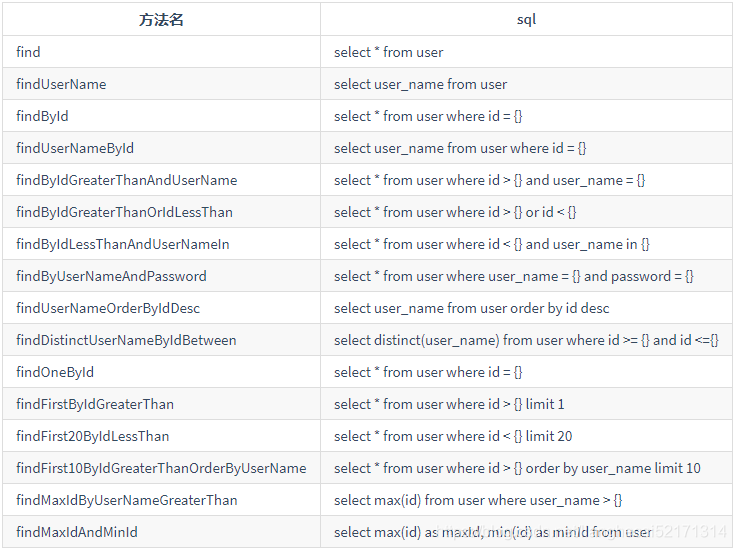Select findByIdLessThanAndUserNameIn method cell
This screenshot has height=550, width=736.
coord(122,244)
